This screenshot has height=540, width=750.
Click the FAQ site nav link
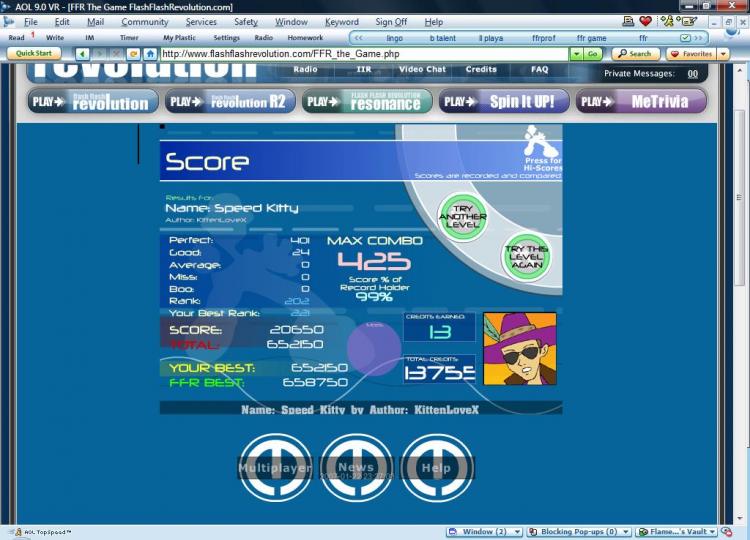click(540, 69)
